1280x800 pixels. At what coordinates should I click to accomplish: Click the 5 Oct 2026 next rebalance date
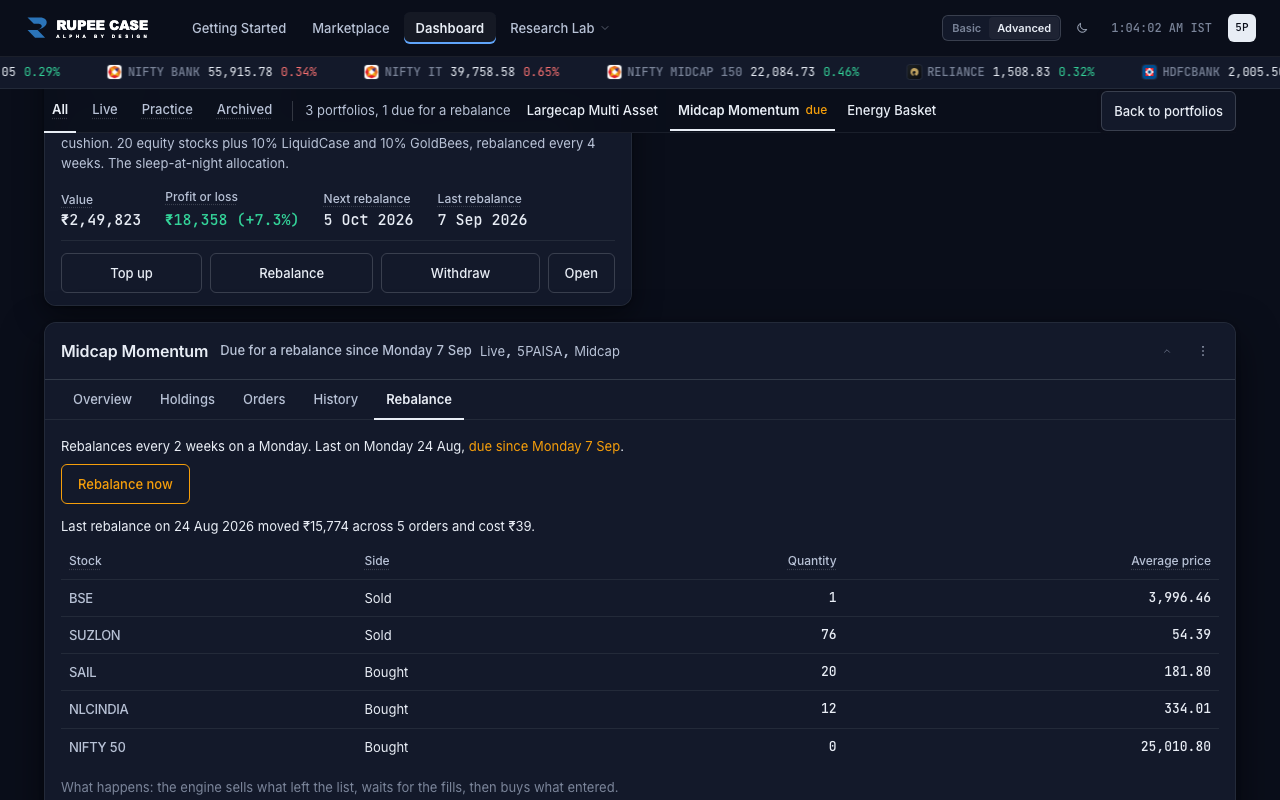368,220
